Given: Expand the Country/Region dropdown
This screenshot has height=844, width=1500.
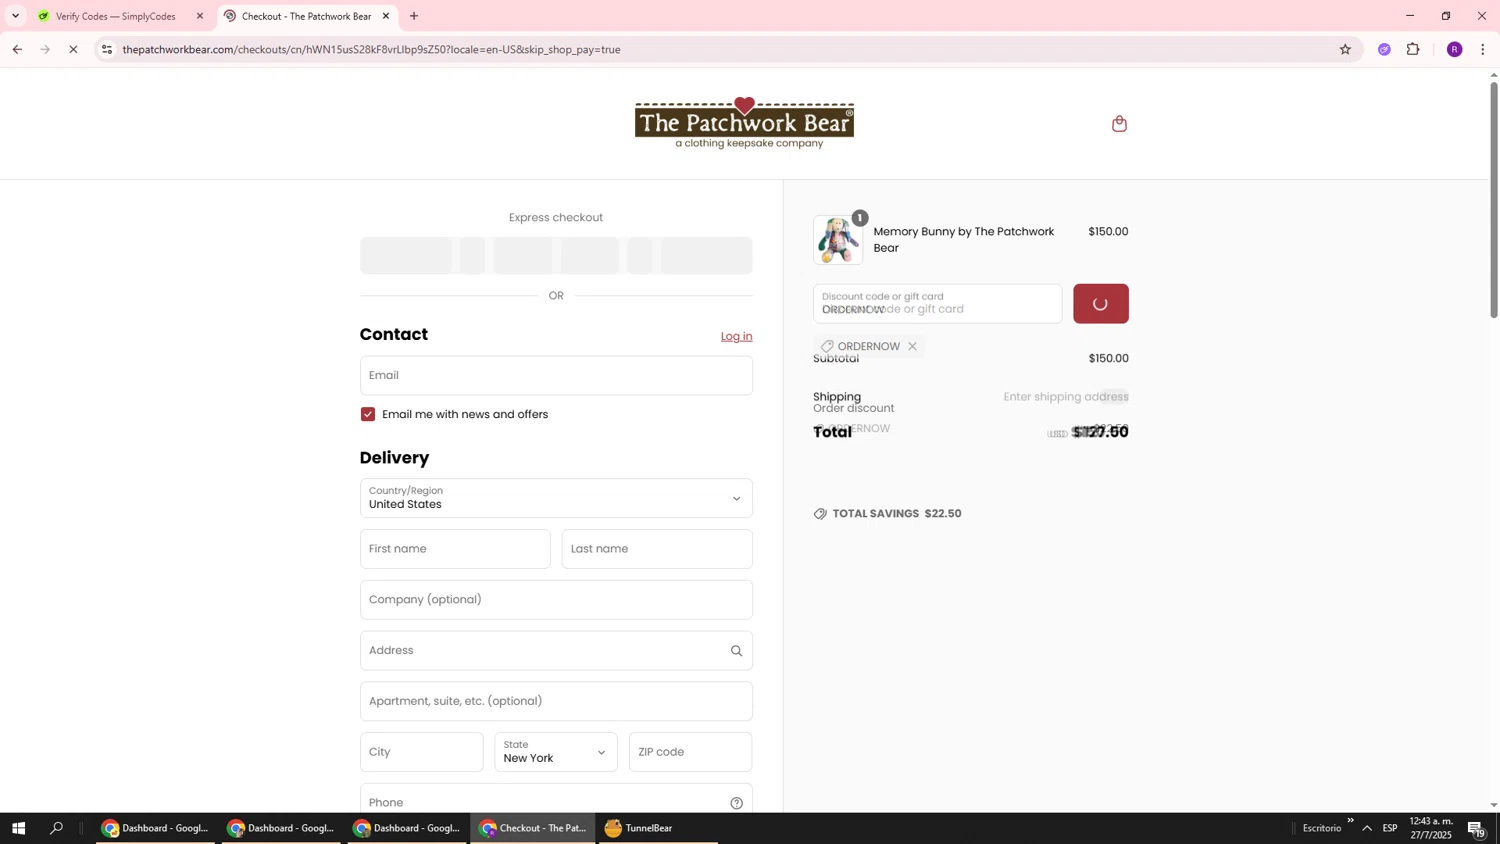Looking at the screenshot, I should (x=556, y=498).
